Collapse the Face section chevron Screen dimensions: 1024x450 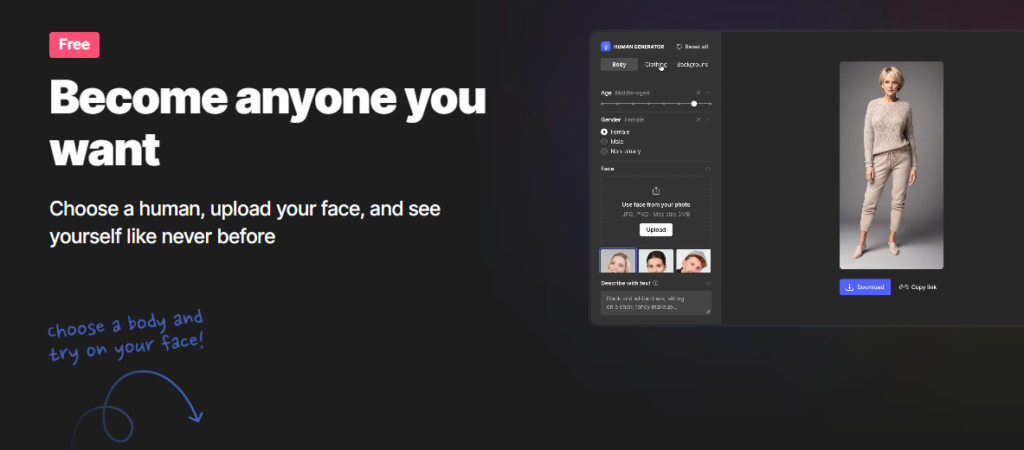(708, 169)
